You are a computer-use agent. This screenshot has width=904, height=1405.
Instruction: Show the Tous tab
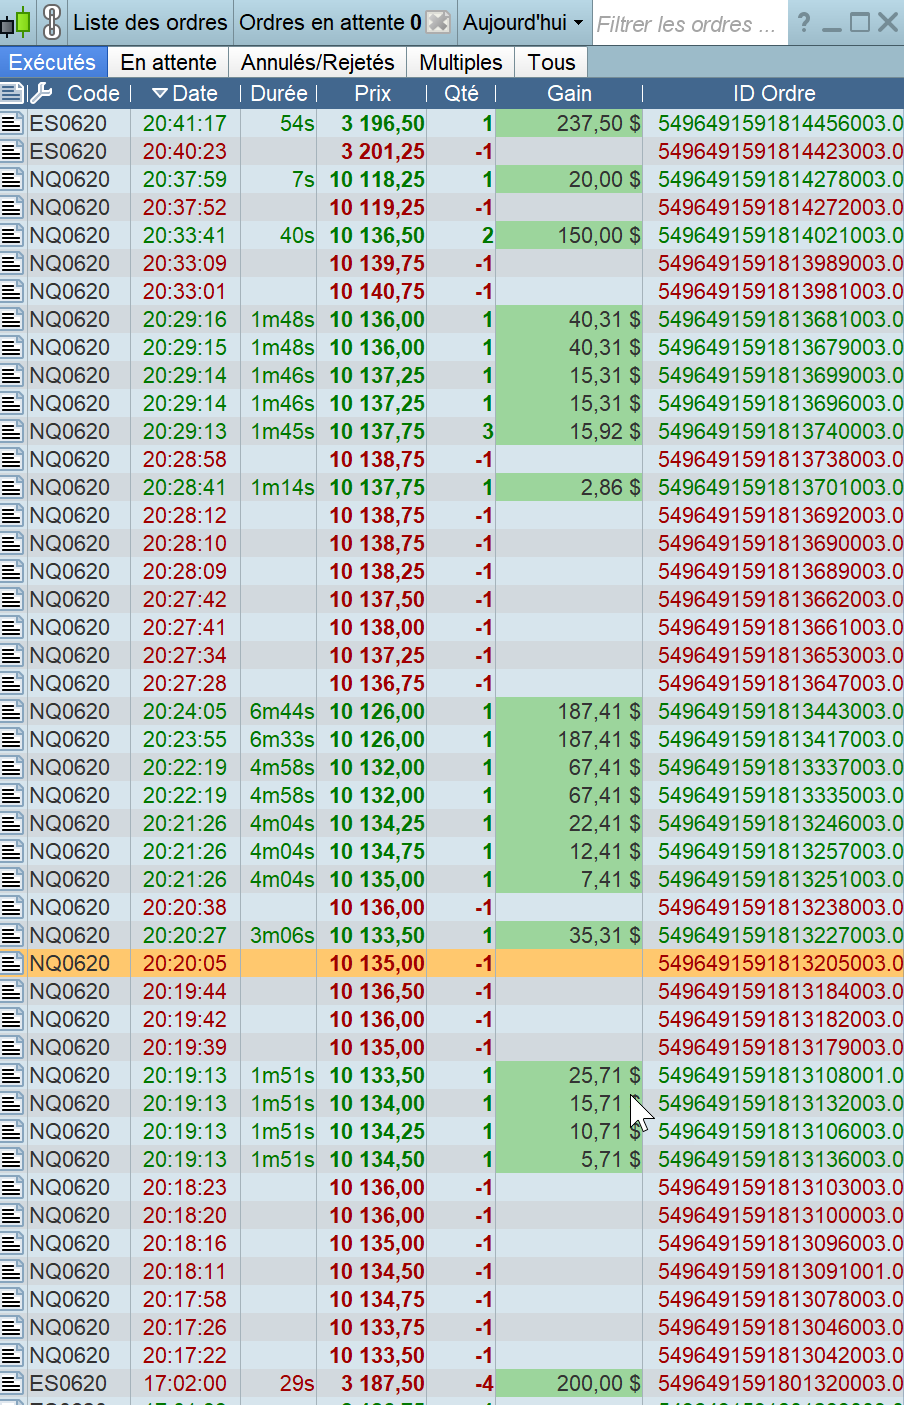coord(551,62)
